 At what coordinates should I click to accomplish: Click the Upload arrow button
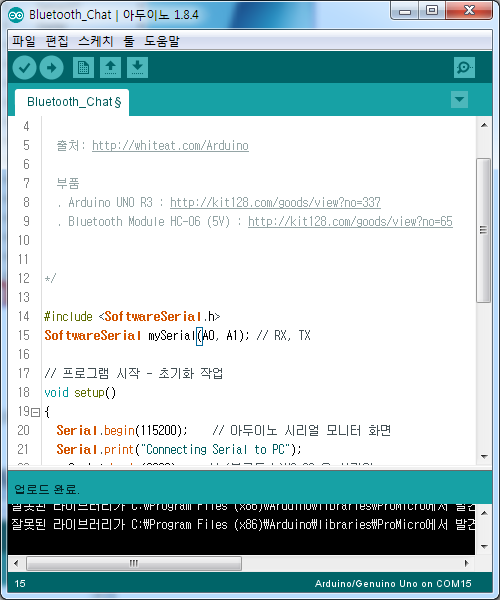[x=52, y=68]
